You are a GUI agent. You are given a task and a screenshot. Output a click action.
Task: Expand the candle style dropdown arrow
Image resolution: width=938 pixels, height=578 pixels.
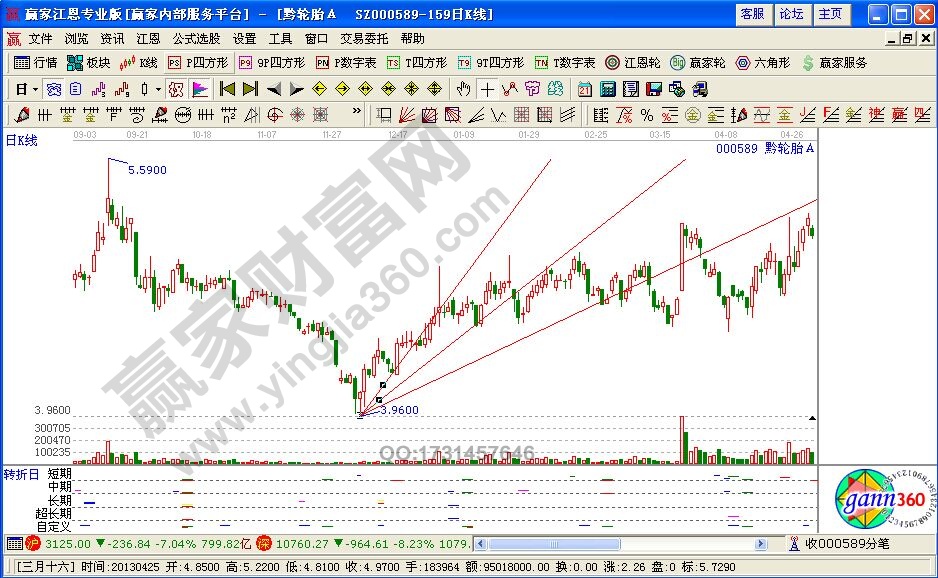158,89
